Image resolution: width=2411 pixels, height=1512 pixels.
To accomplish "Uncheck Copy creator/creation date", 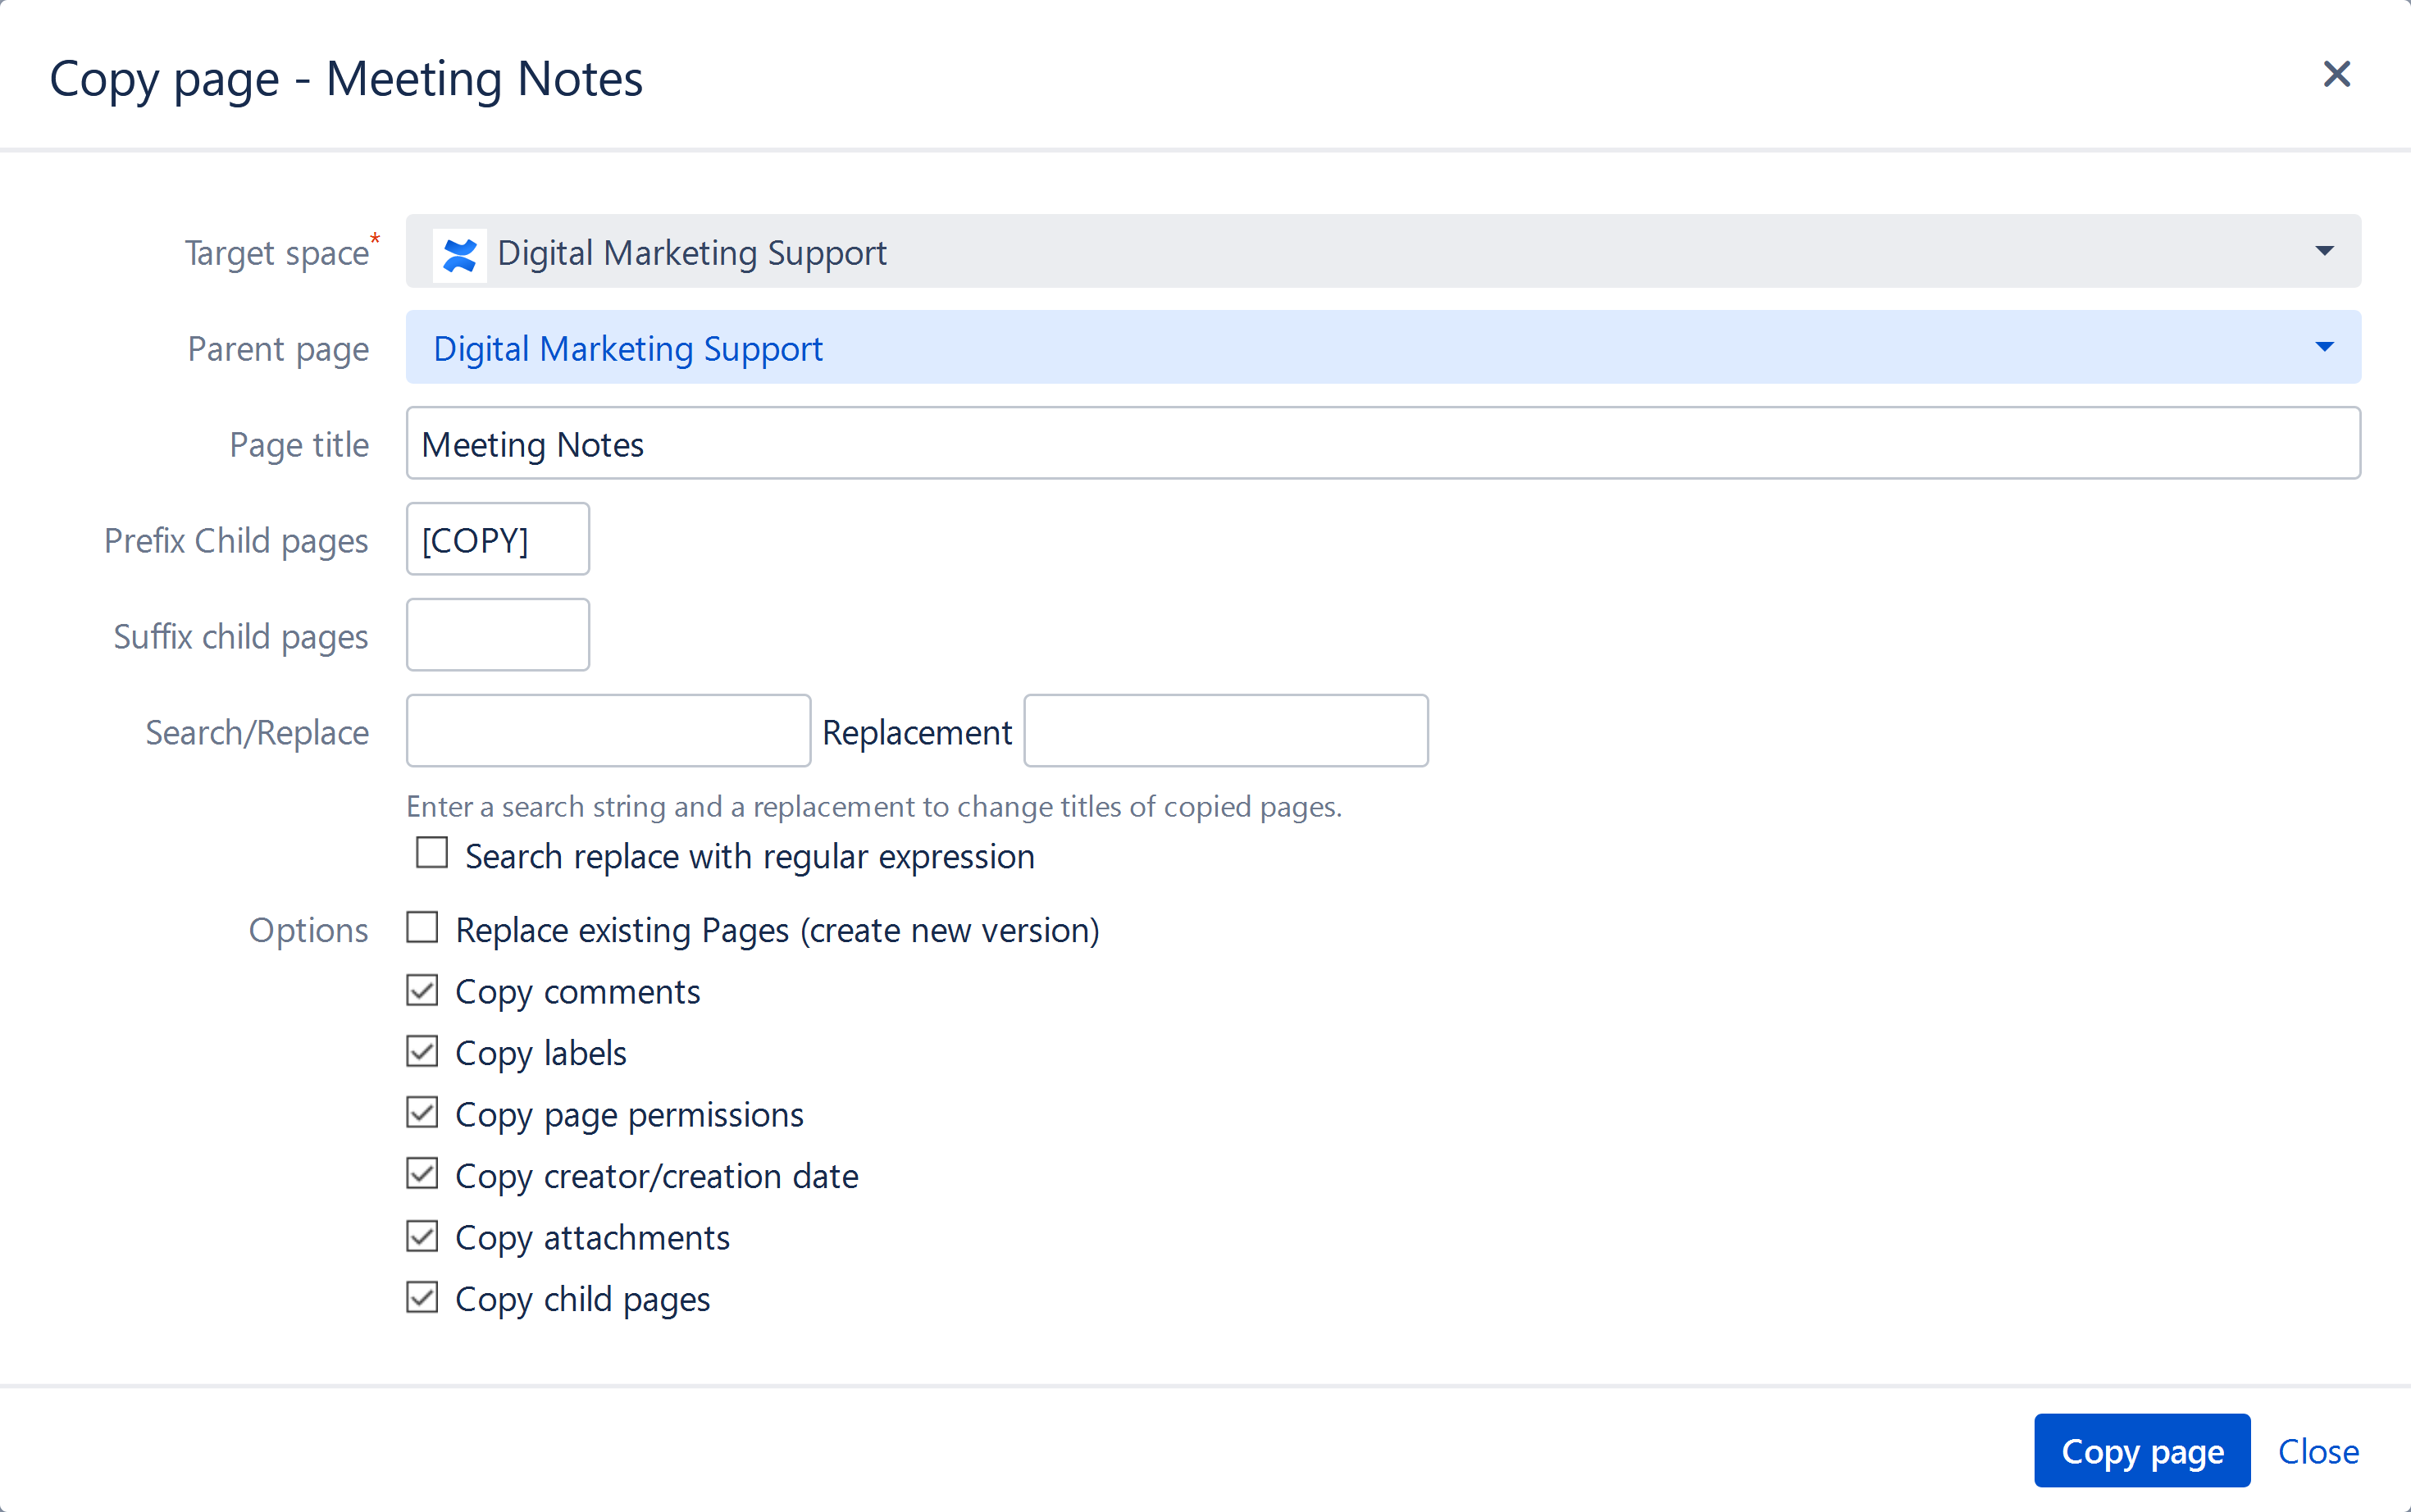I will [422, 1174].
